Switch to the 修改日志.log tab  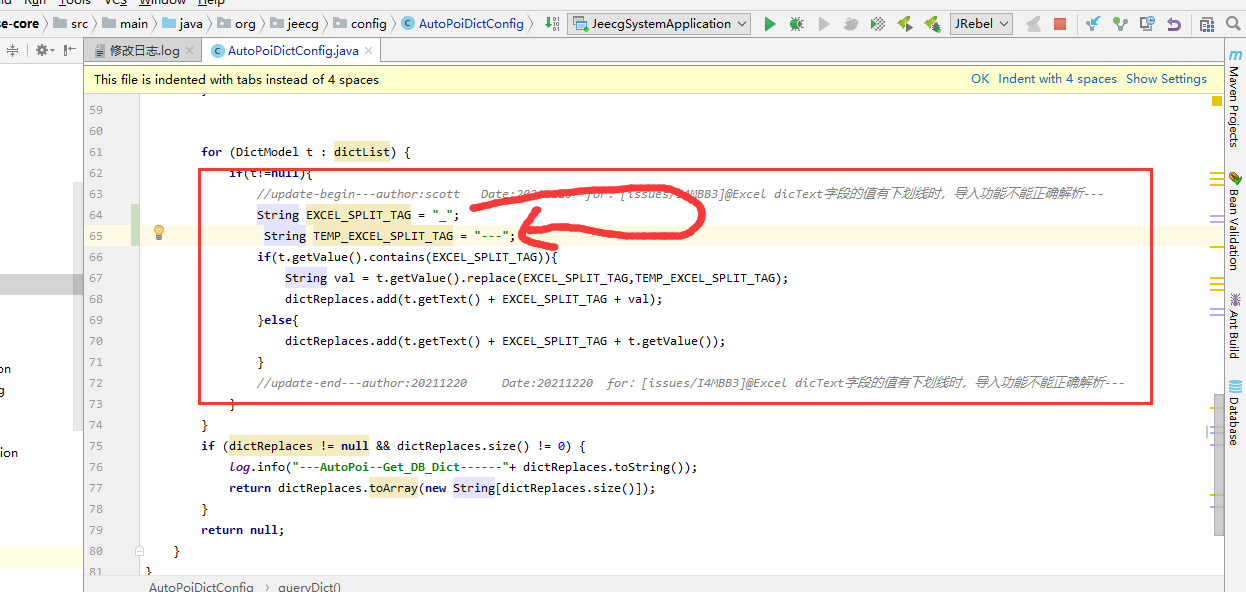(144, 51)
